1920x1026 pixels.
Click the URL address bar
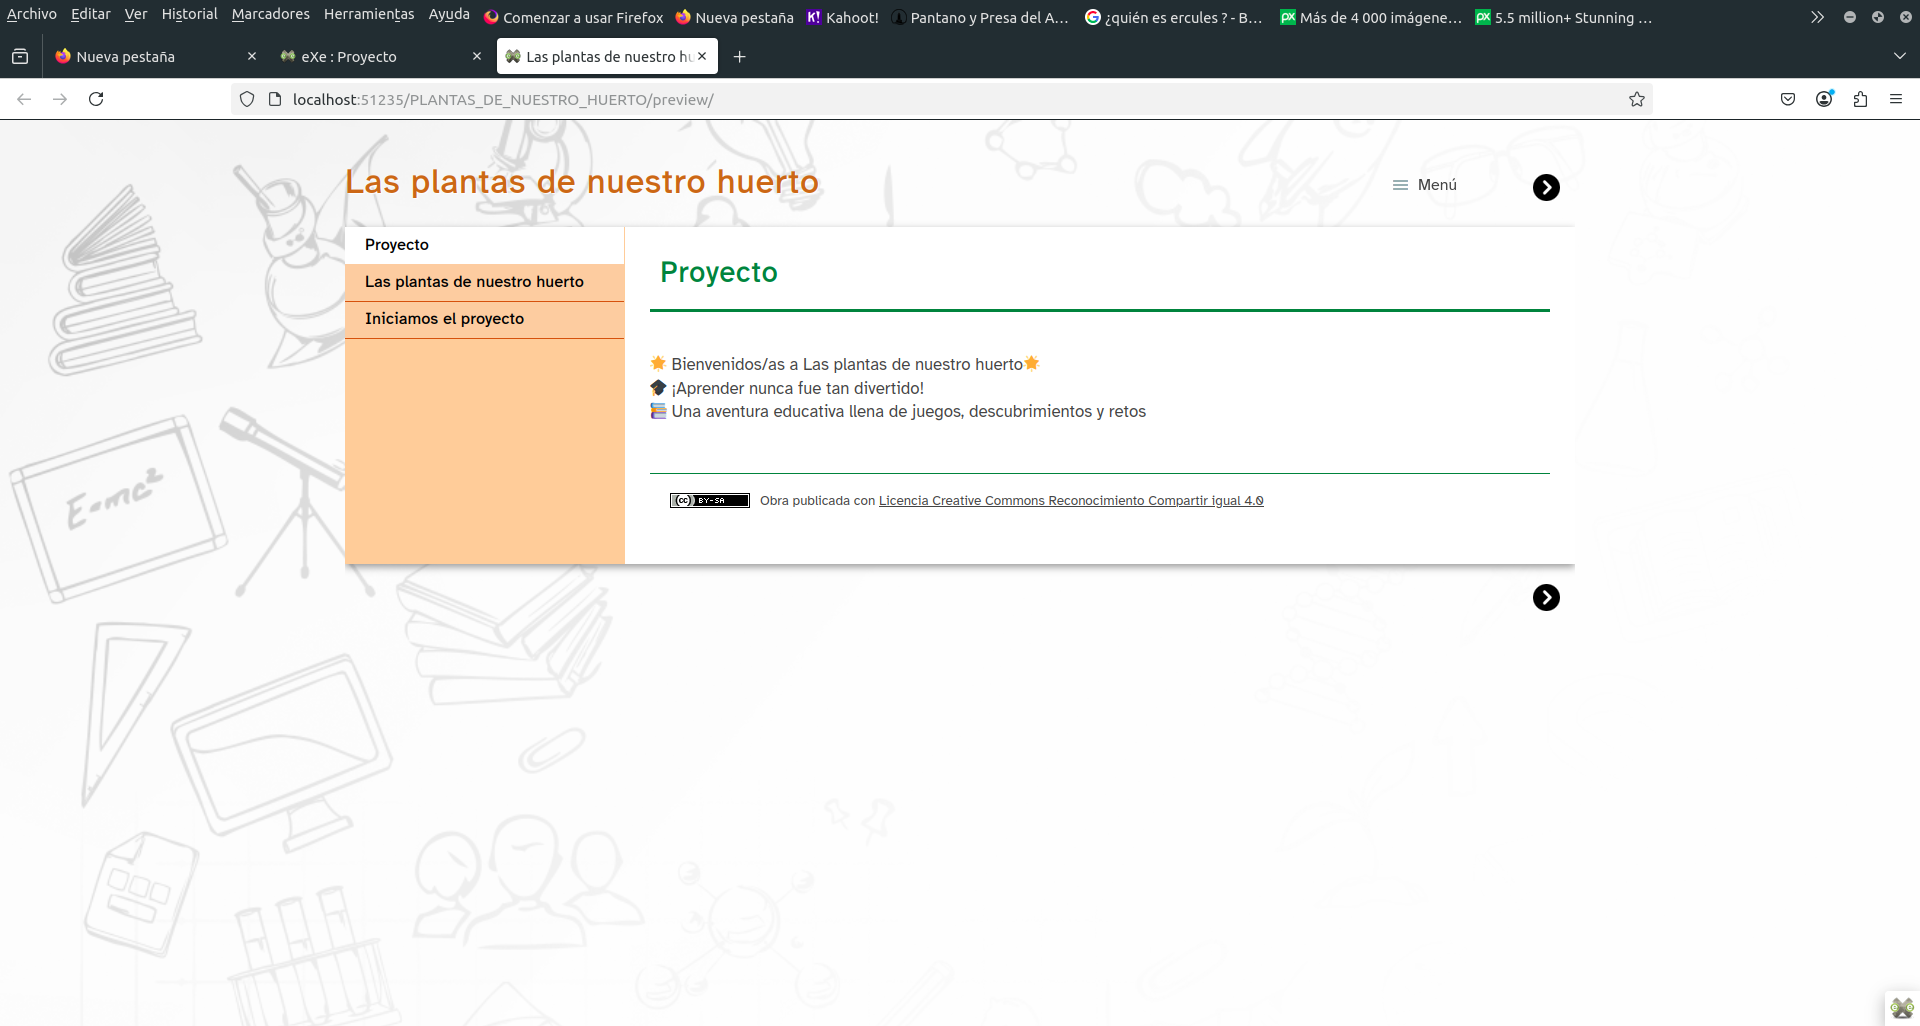point(900,99)
